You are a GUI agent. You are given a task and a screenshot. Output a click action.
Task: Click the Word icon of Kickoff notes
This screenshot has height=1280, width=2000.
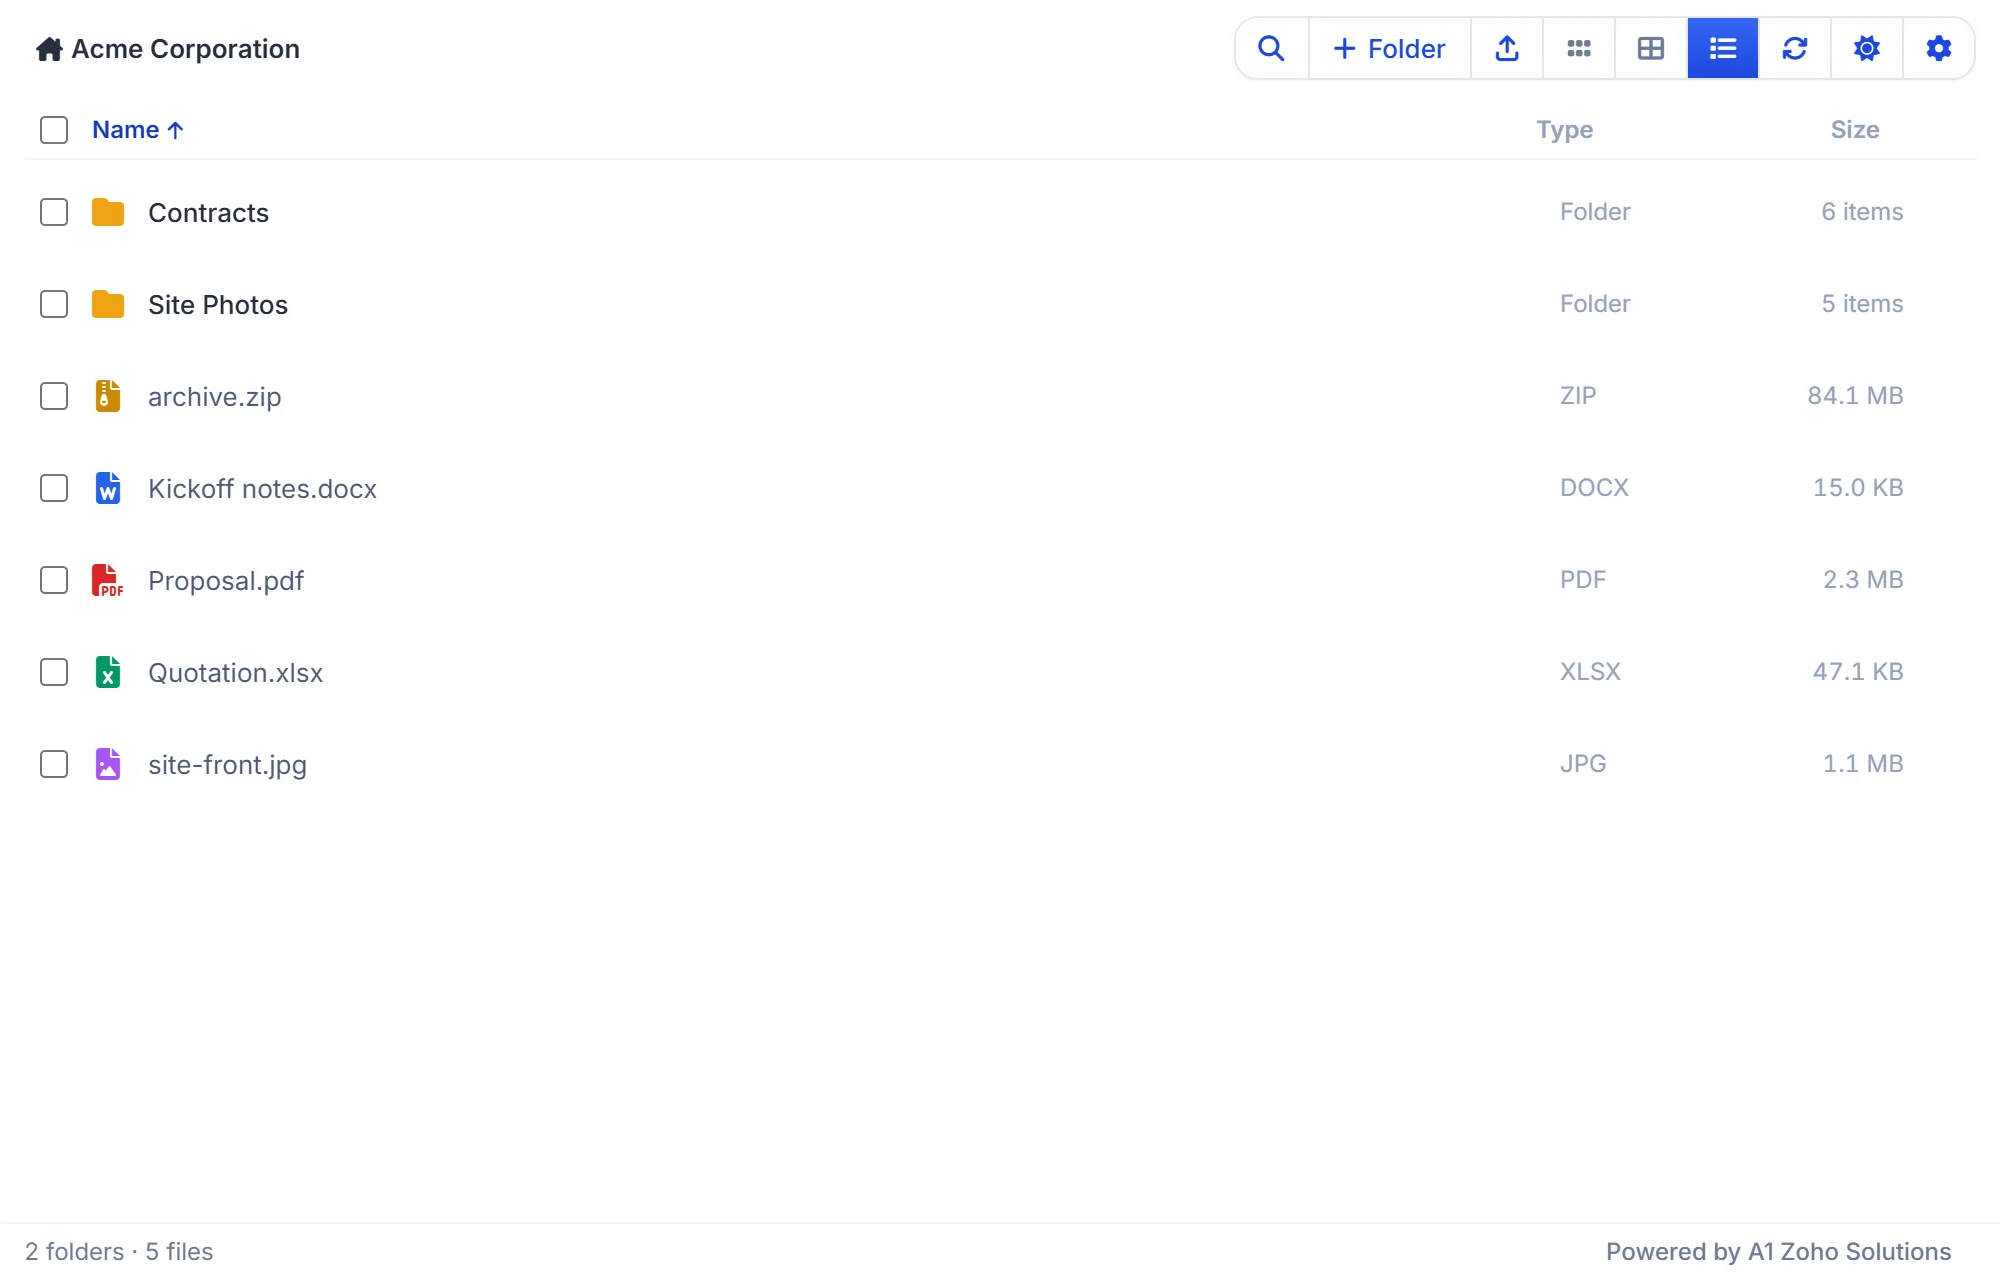[108, 488]
